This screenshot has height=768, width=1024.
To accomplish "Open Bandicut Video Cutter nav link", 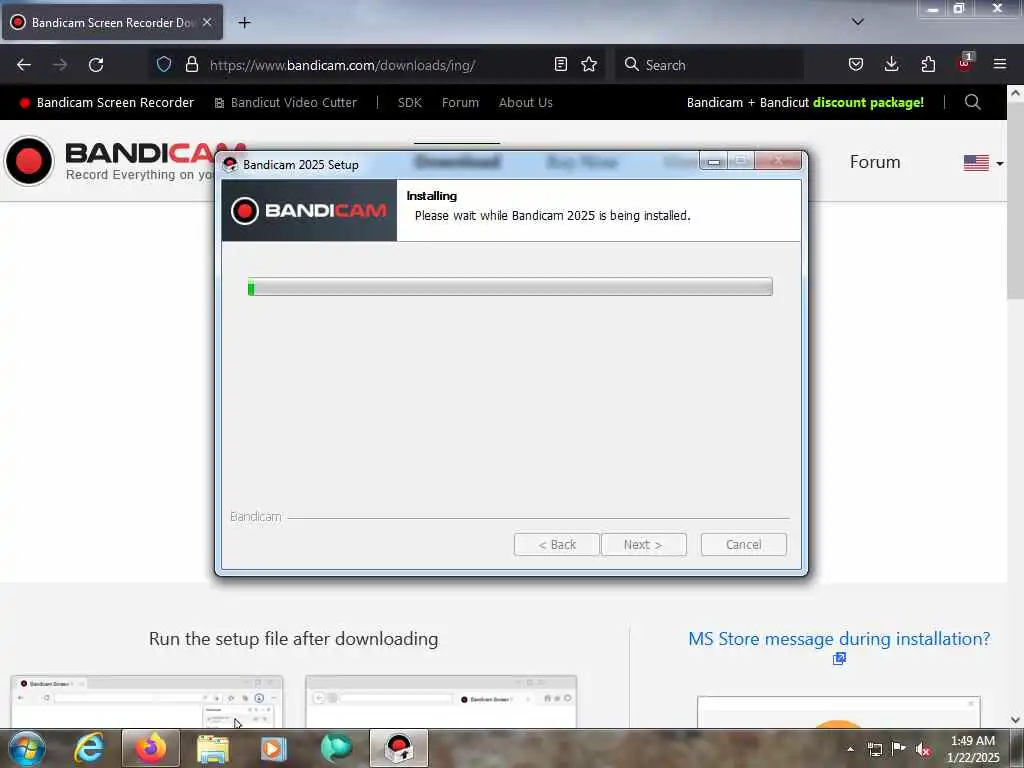I will 286,103.
